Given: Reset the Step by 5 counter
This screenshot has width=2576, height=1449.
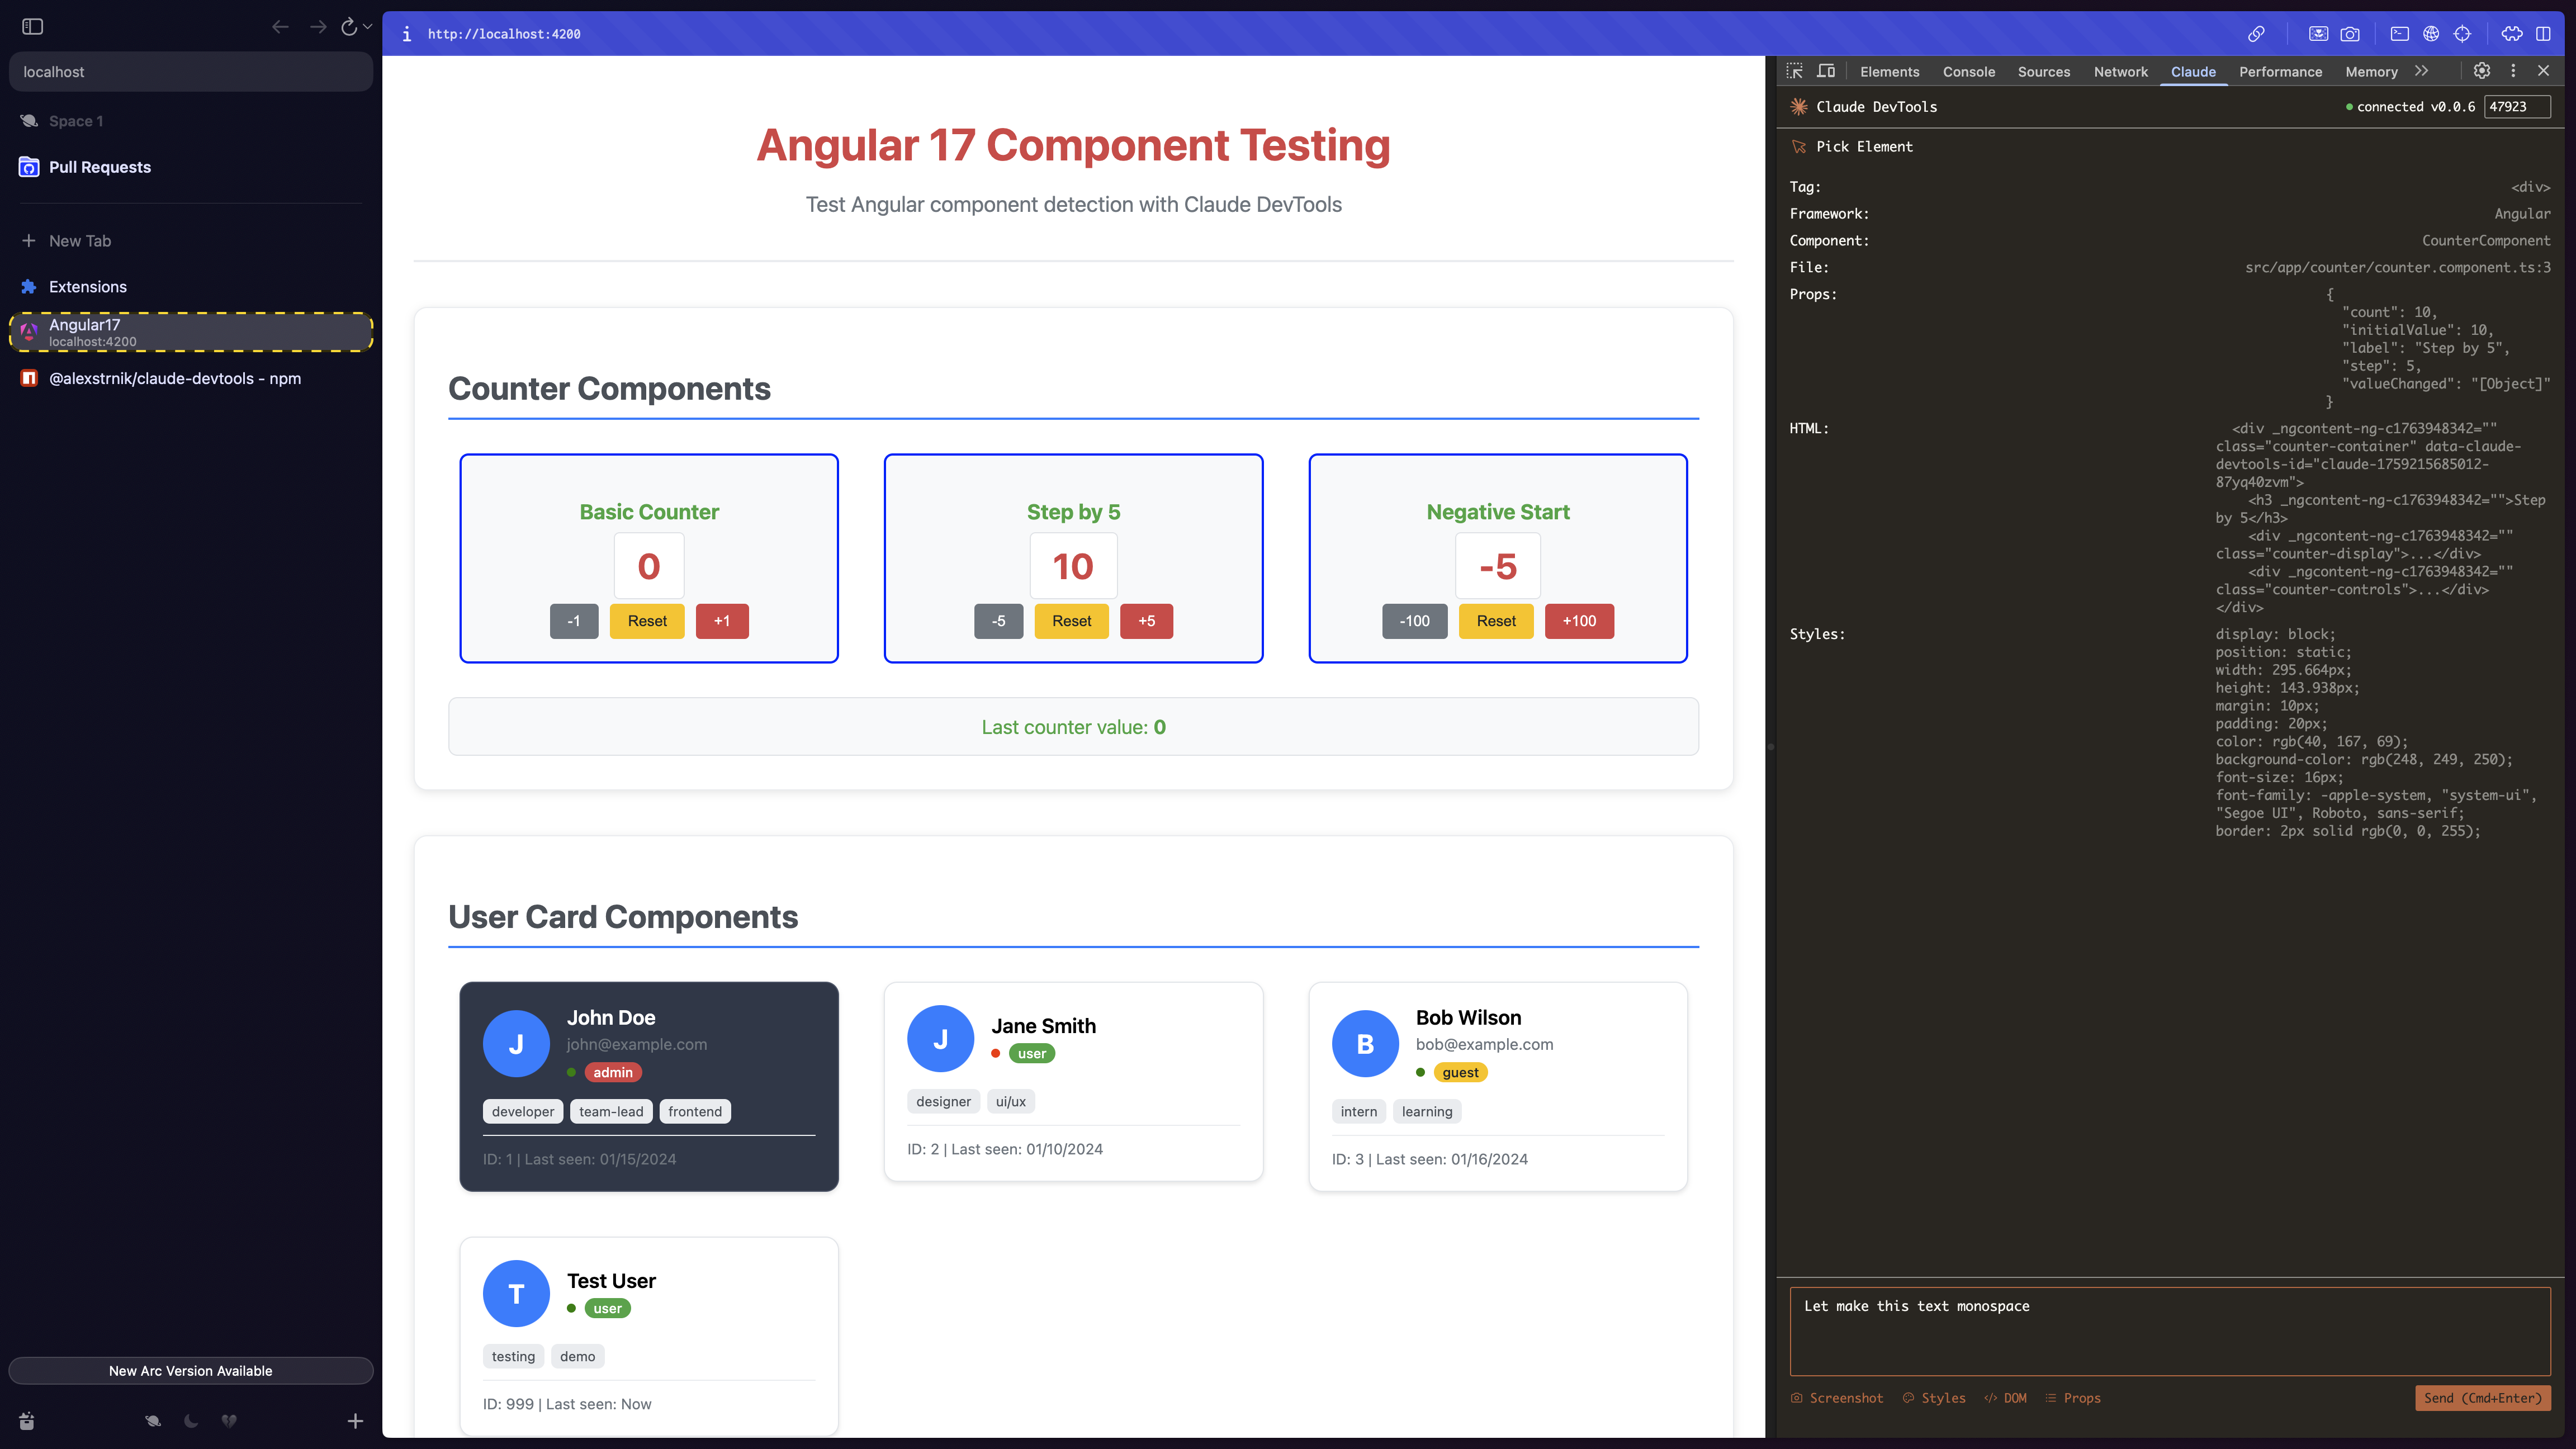Looking at the screenshot, I should coord(1072,621).
